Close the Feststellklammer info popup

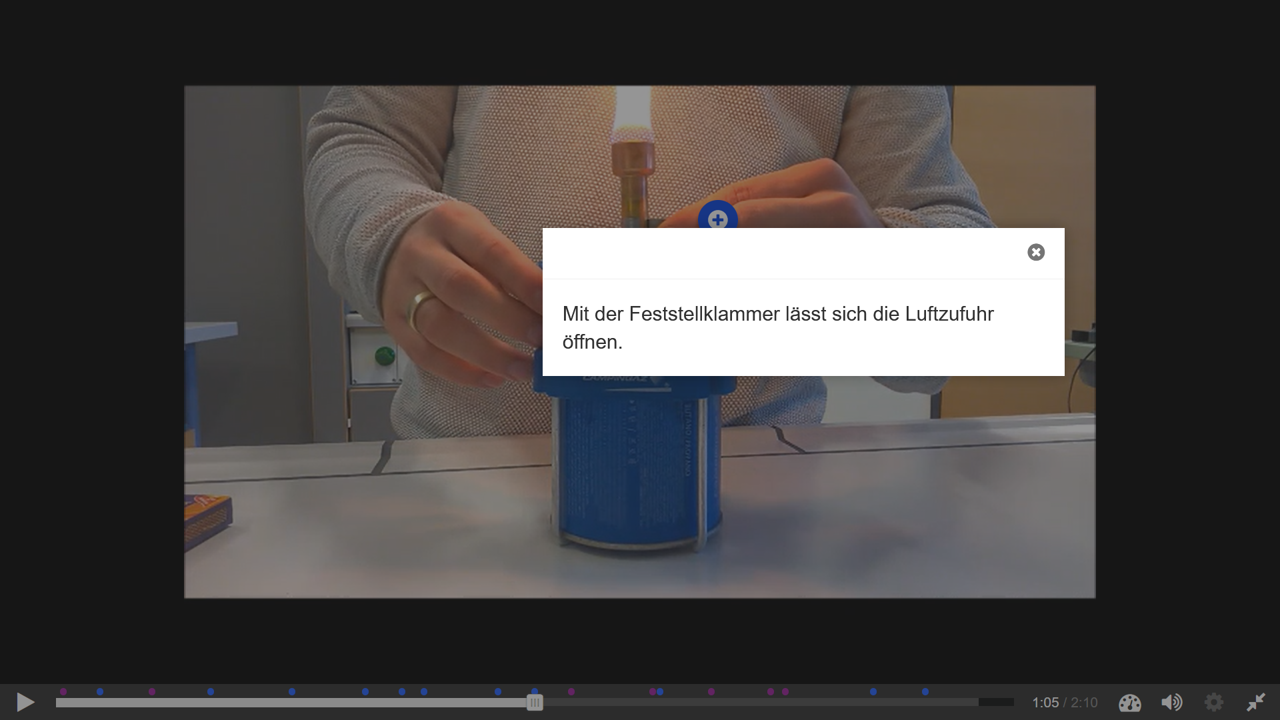[1036, 252]
